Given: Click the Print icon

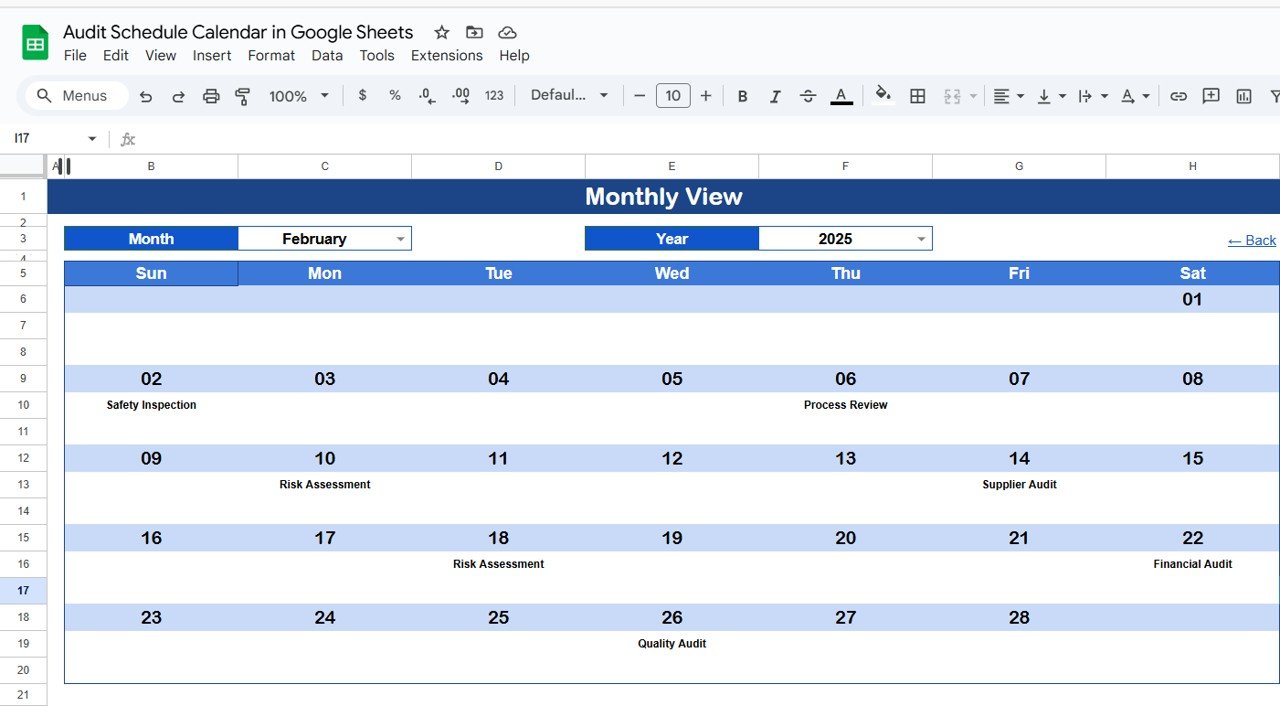Looking at the screenshot, I should coord(211,96).
